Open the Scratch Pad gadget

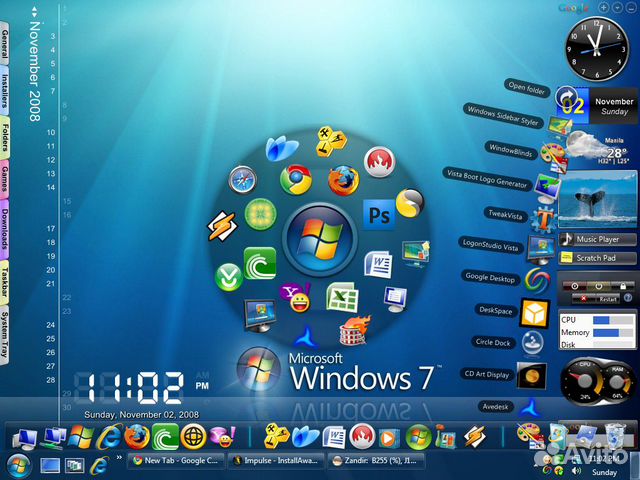pos(598,258)
